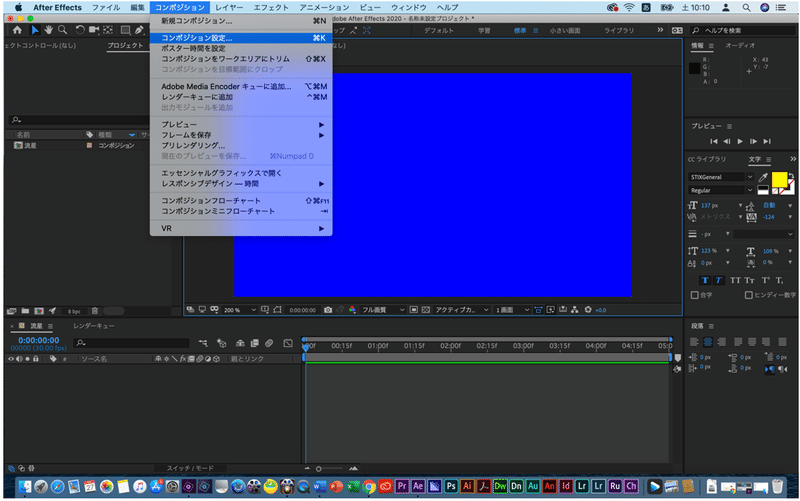Switch to the オーディオ panel tab
This screenshot has height=501, width=800.
tap(740, 45)
